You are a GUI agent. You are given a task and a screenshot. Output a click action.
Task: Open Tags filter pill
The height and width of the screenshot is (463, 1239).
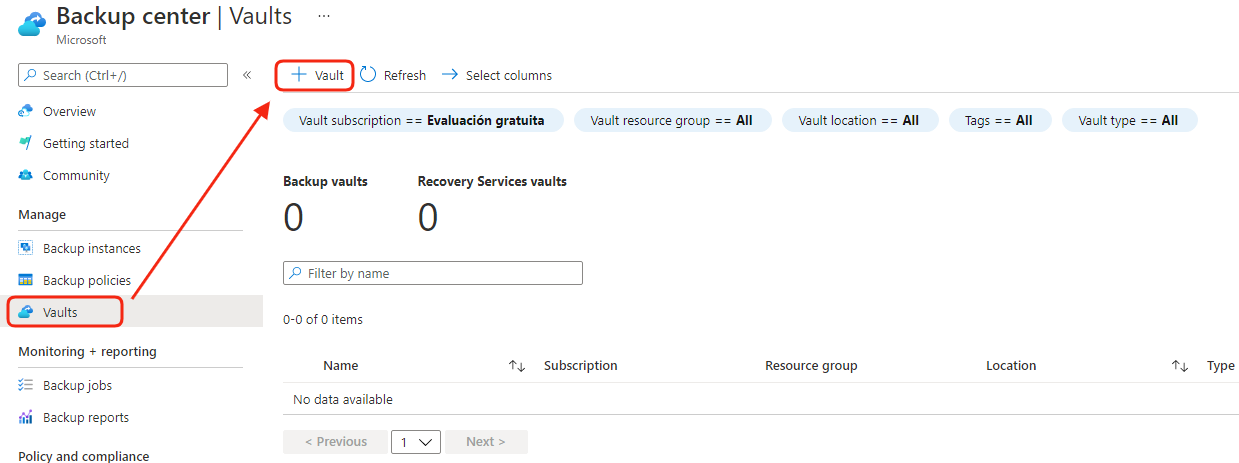[x=999, y=120]
